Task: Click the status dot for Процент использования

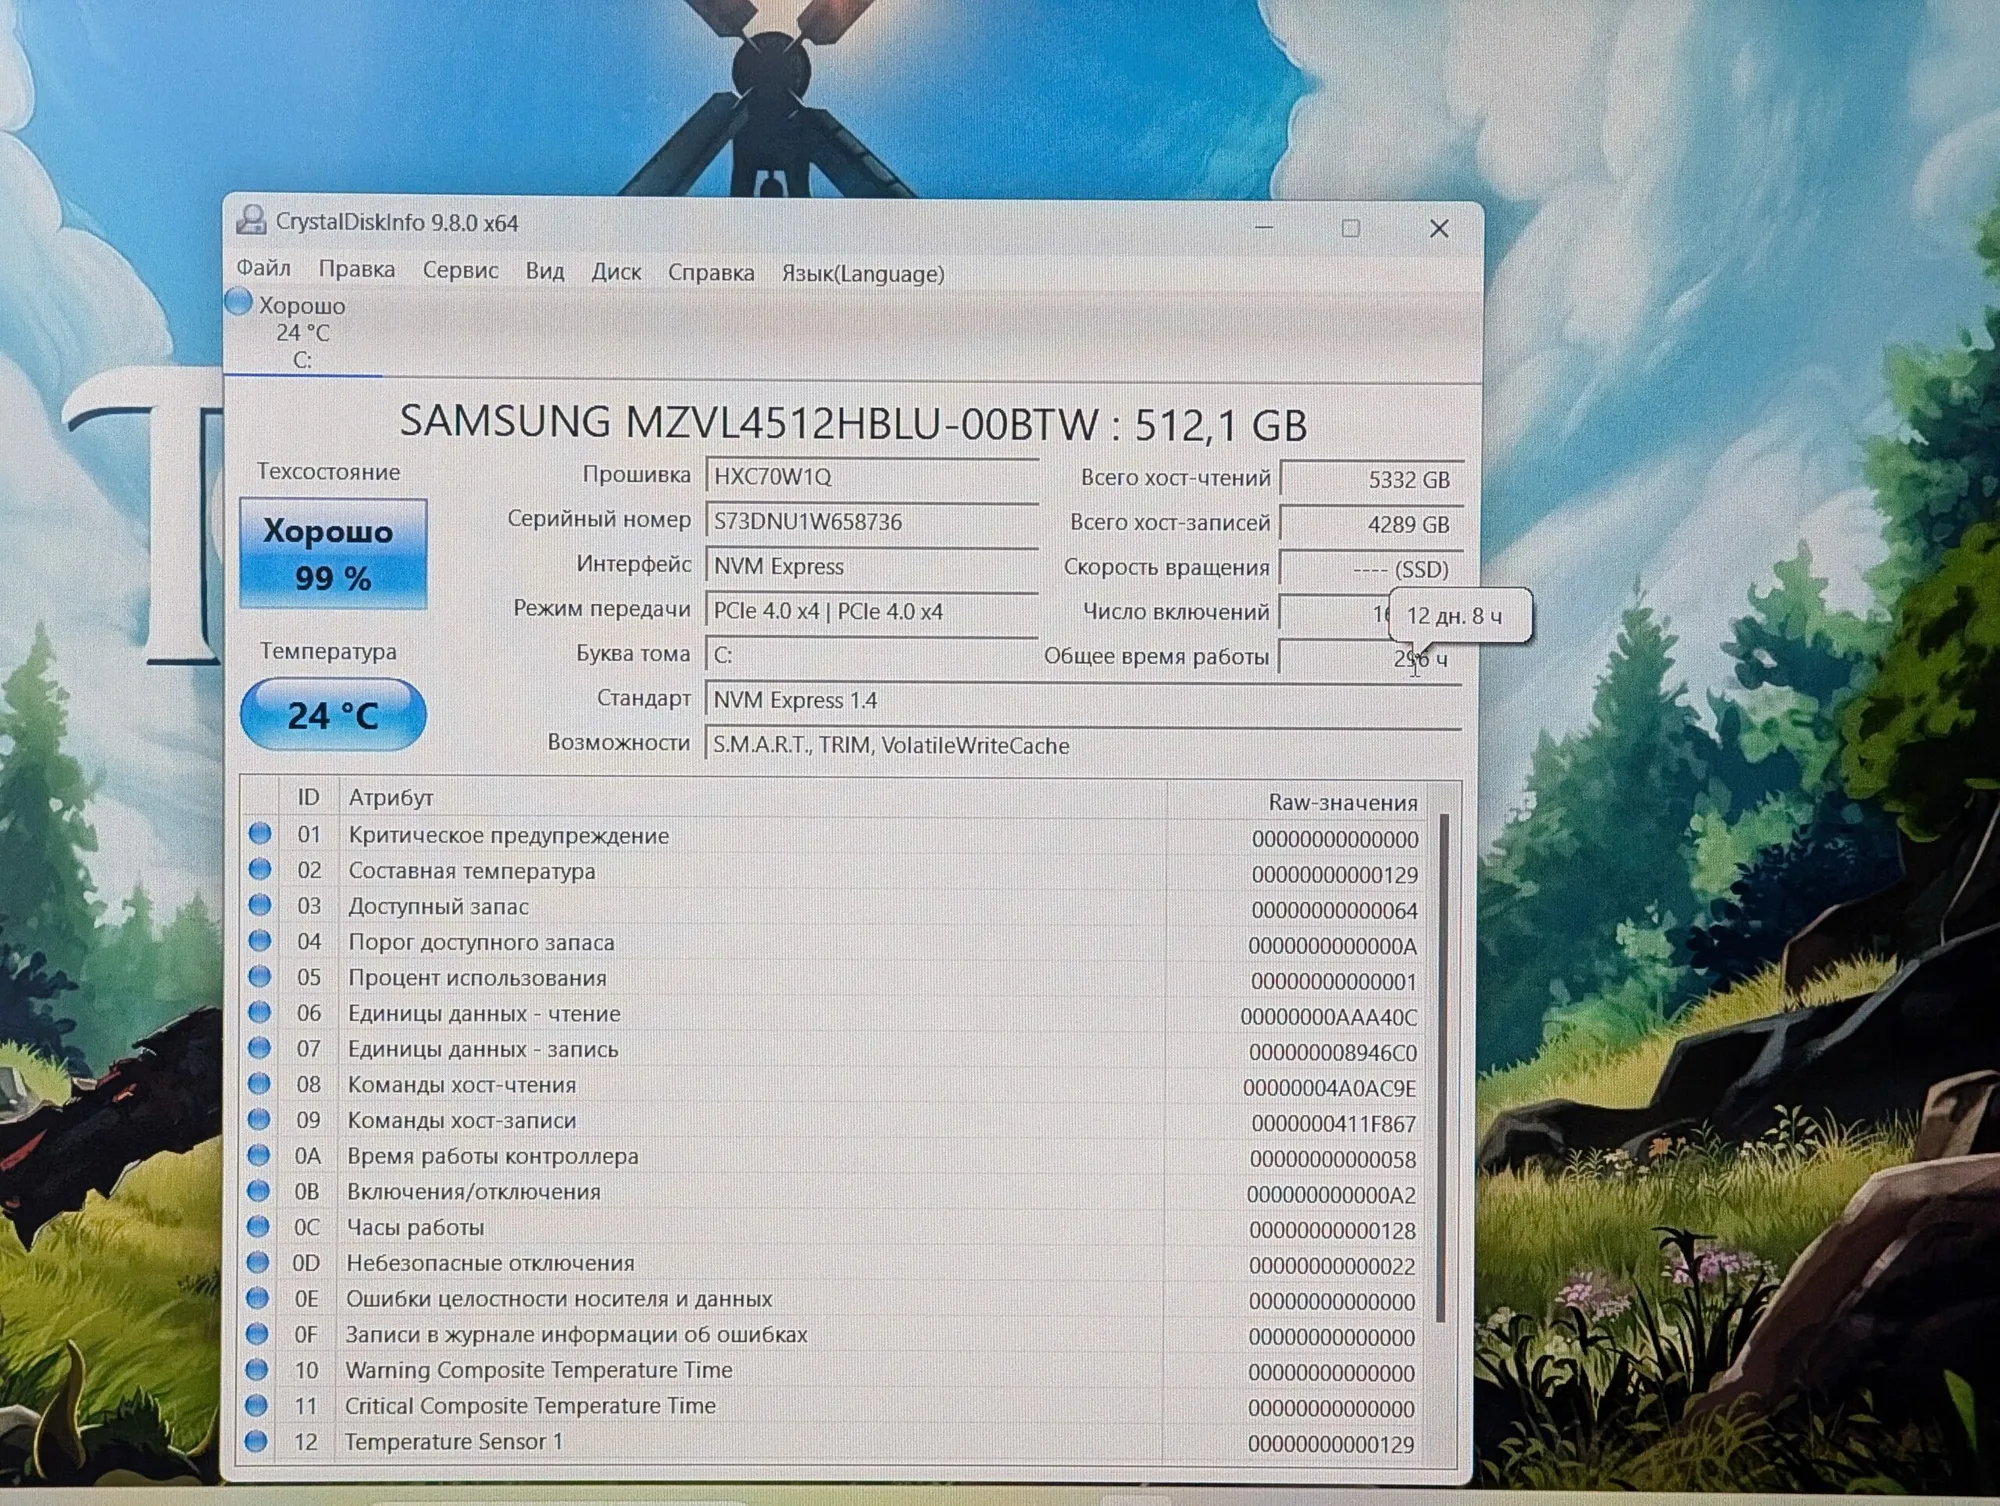Action: pos(260,976)
